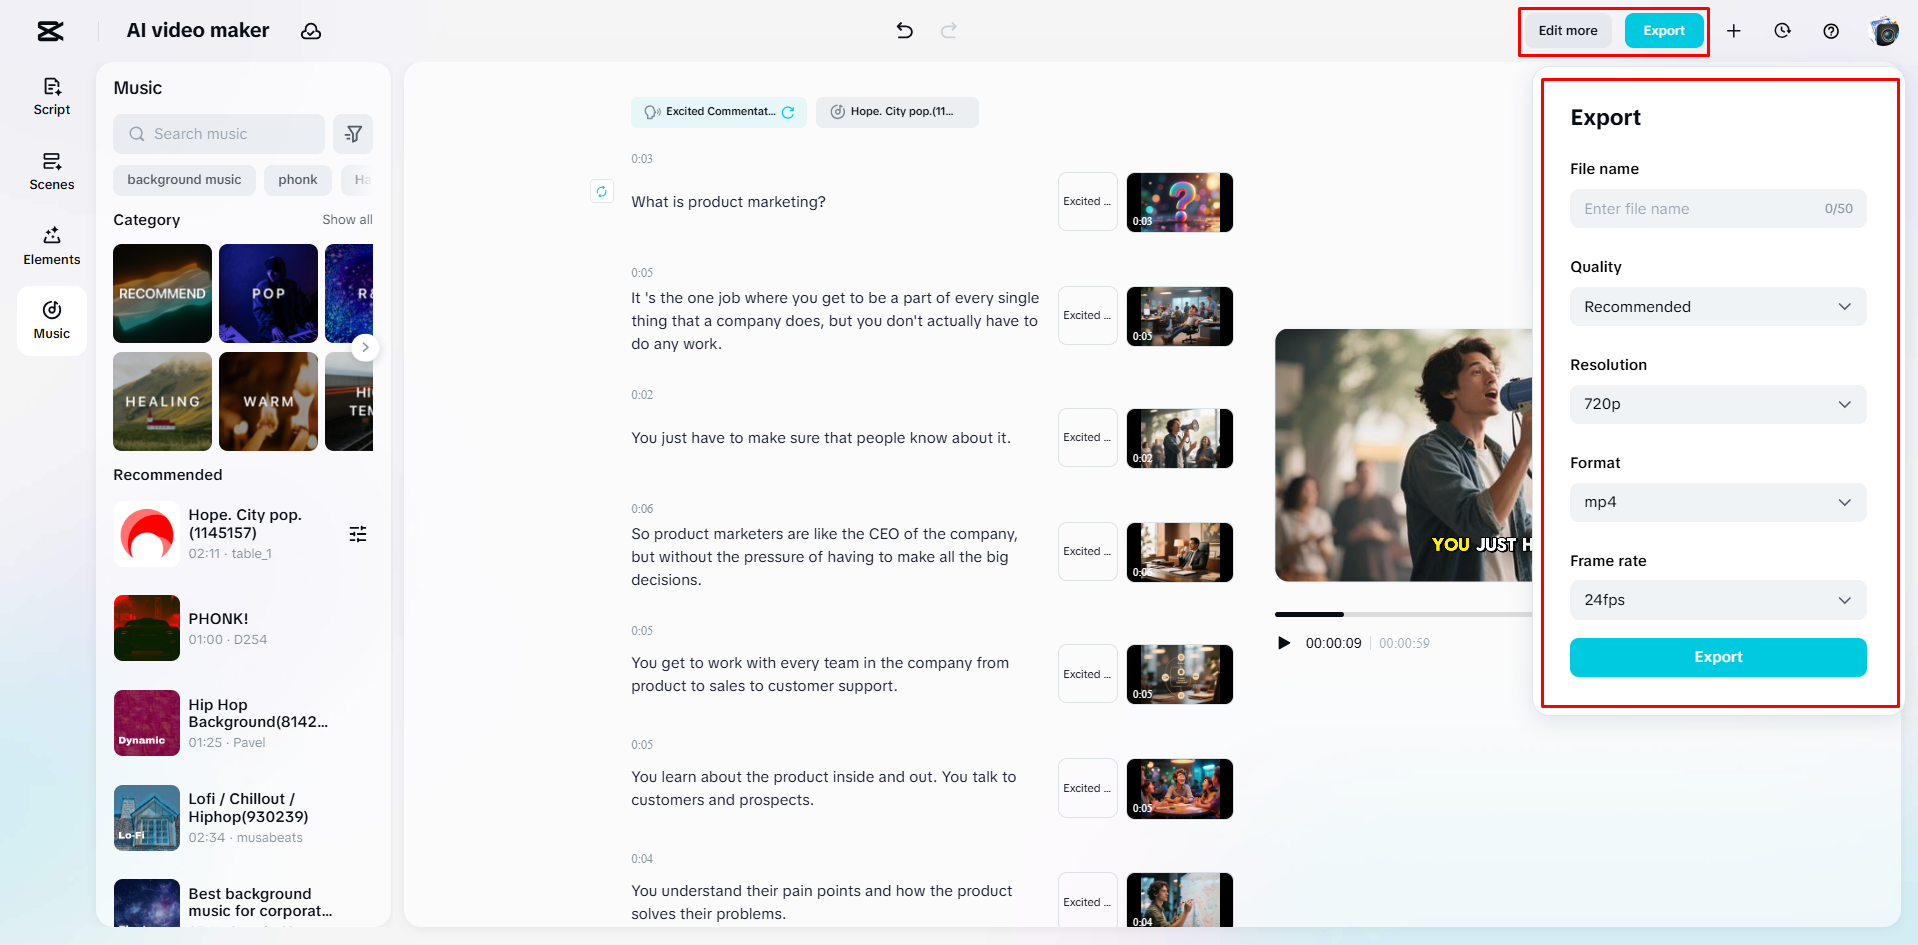This screenshot has height=945, width=1918.
Task: Open the HEALING music category
Action: tap(162, 401)
